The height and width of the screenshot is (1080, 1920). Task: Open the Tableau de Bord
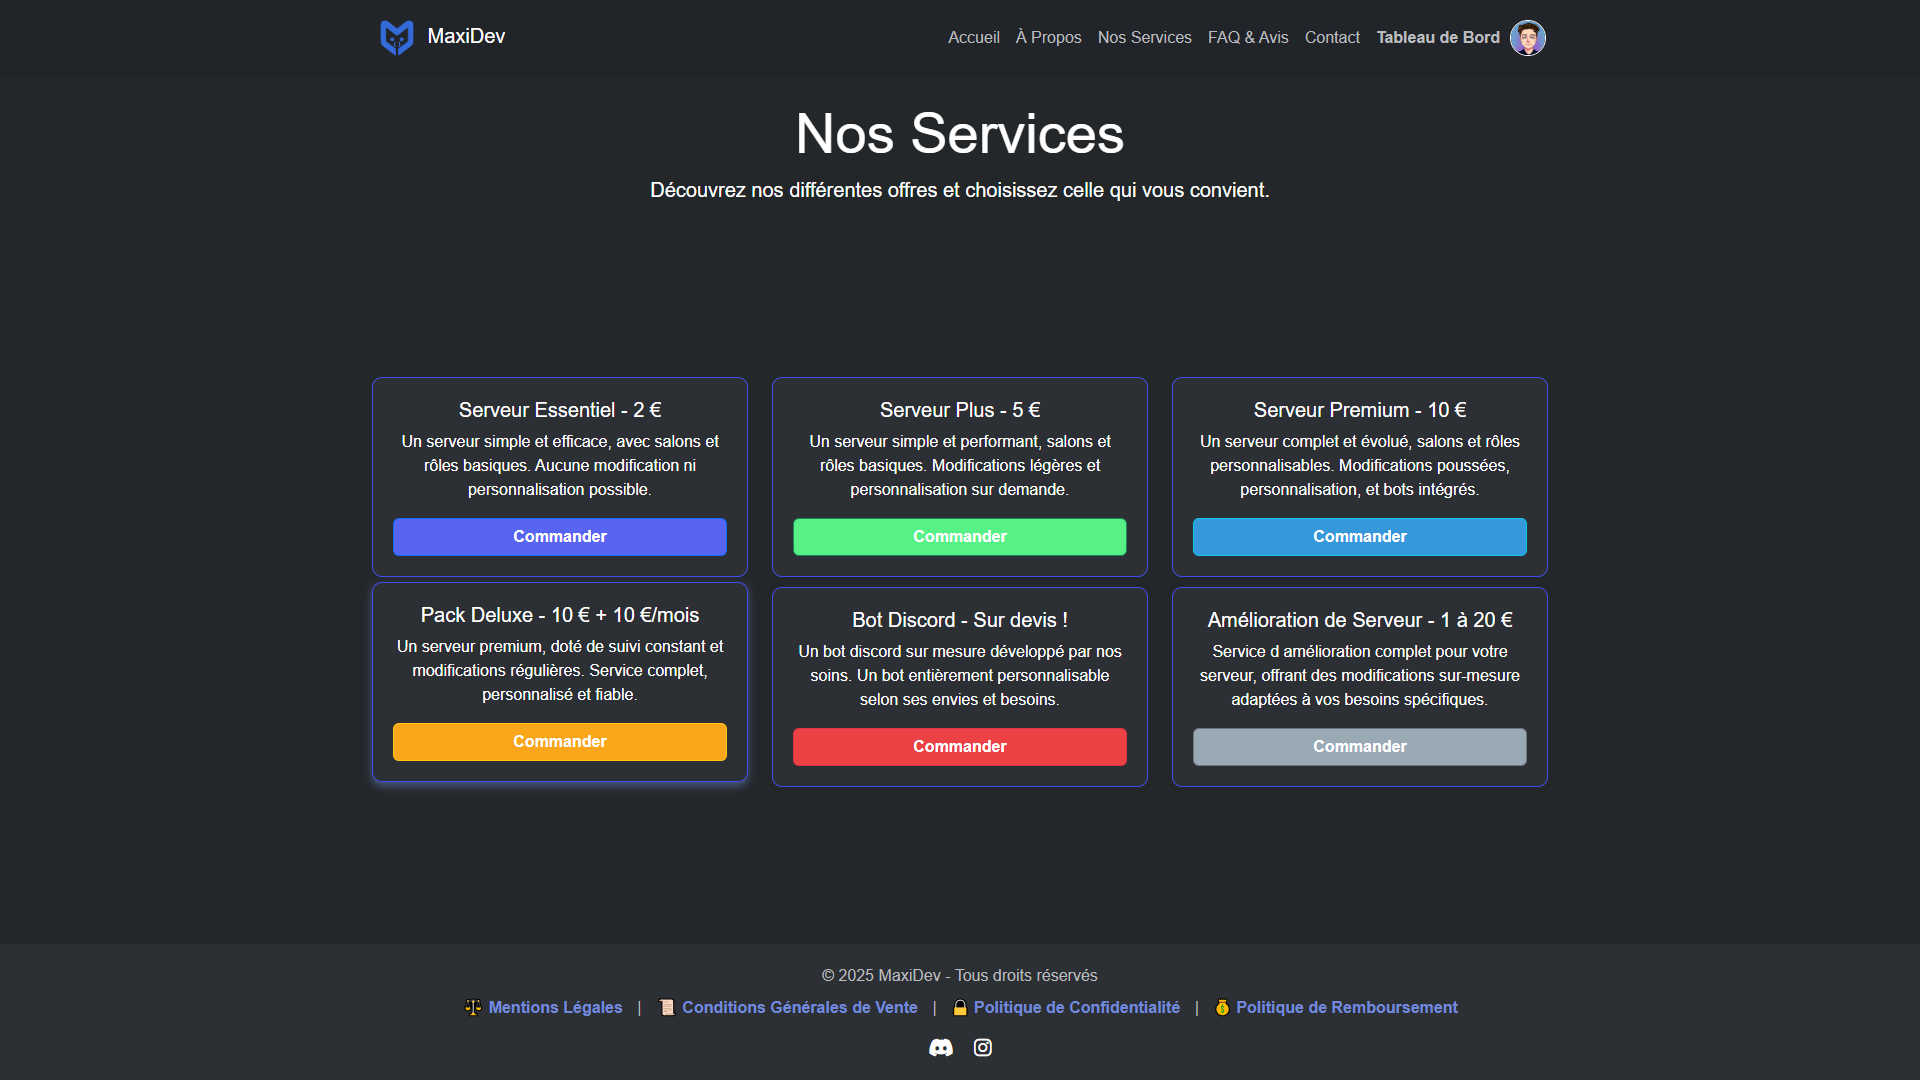click(1437, 37)
